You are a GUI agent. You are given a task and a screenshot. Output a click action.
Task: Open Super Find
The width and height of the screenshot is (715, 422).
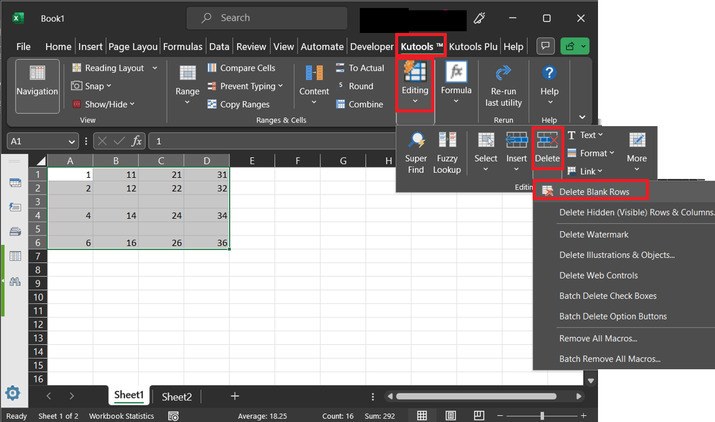coord(416,152)
